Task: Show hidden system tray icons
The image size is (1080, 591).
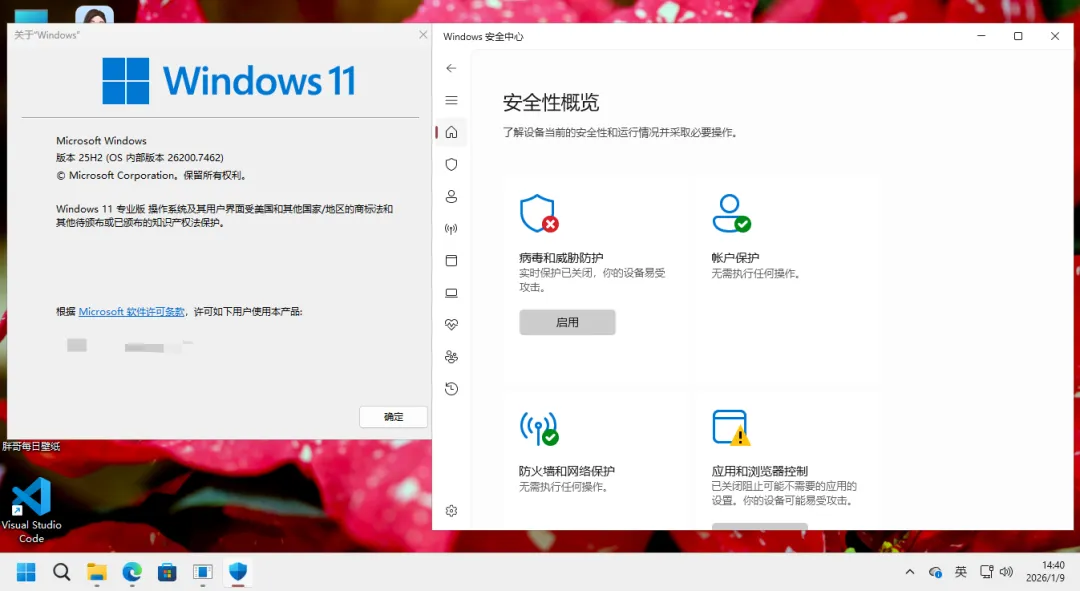Action: pyautogui.click(x=910, y=572)
